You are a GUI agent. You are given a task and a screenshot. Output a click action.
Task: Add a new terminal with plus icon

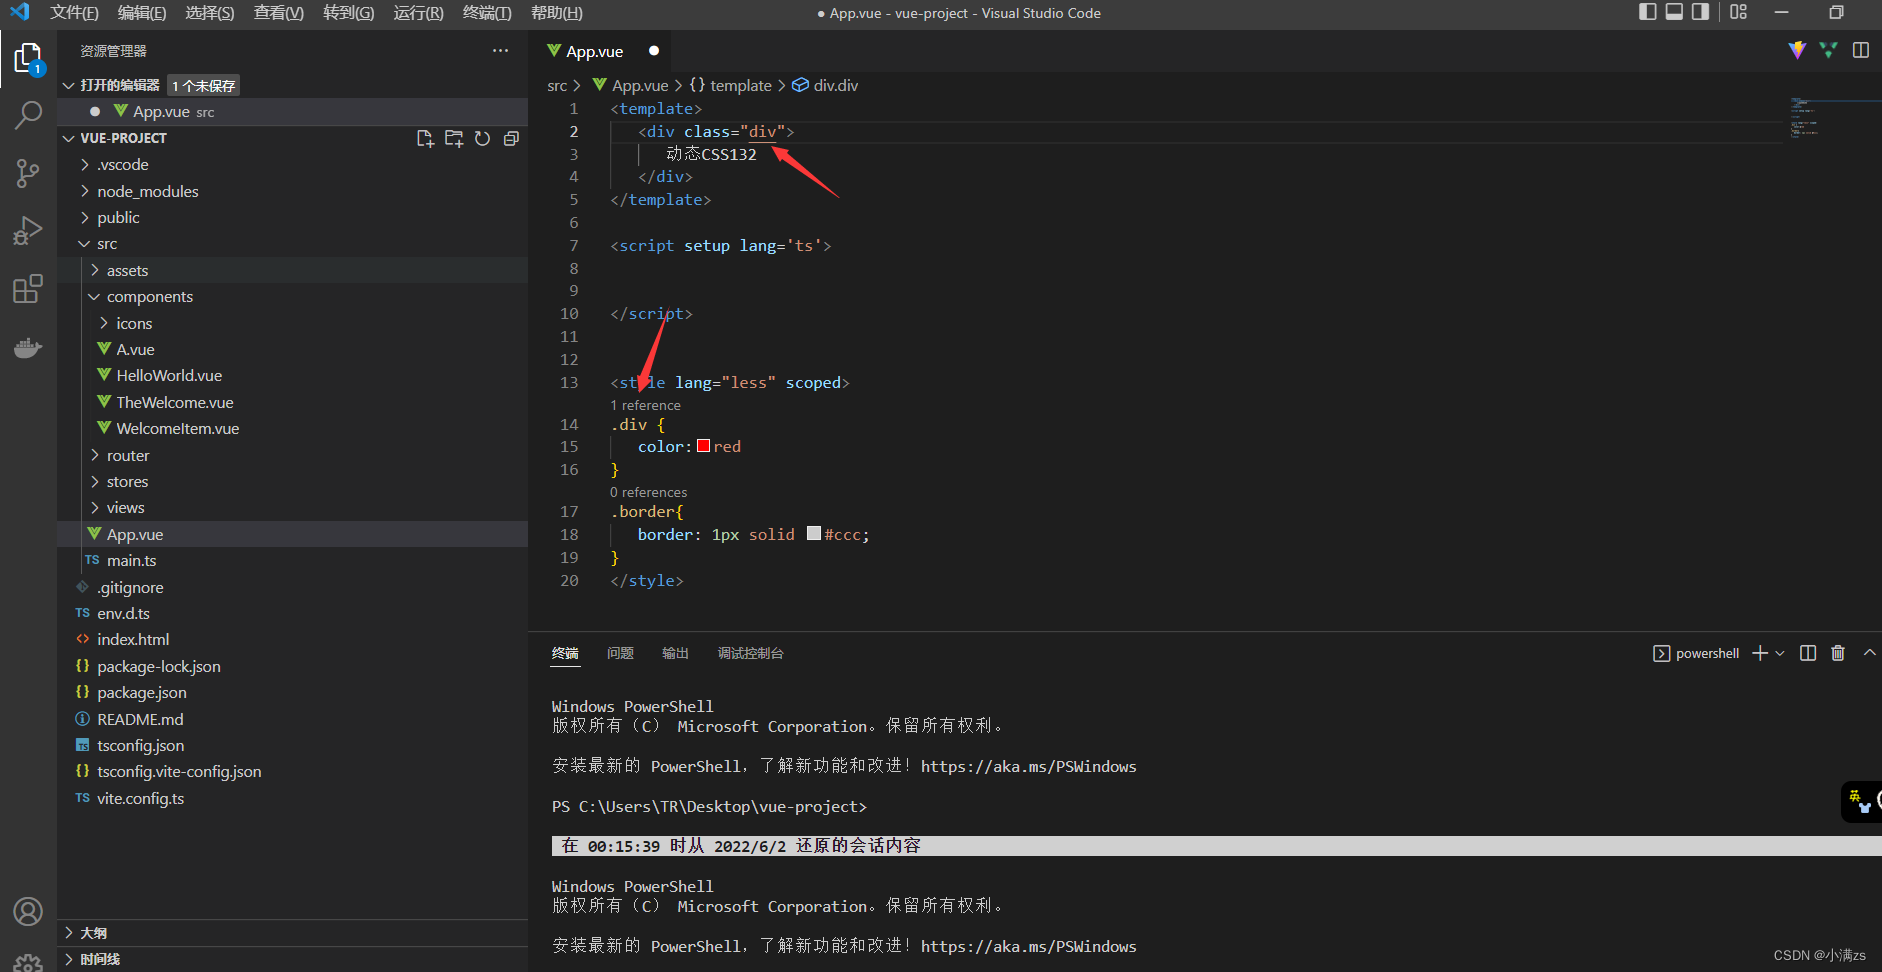(1760, 653)
